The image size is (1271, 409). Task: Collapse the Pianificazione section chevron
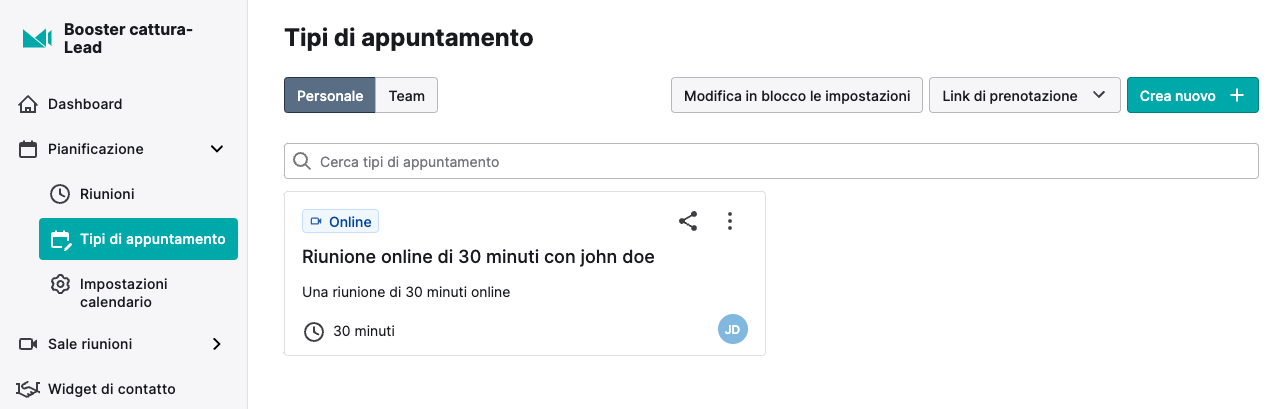pos(216,149)
